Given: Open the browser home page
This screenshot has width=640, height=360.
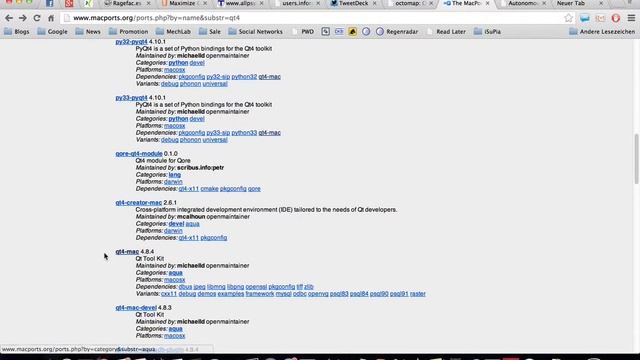Looking at the screenshot, I should [51, 18].
